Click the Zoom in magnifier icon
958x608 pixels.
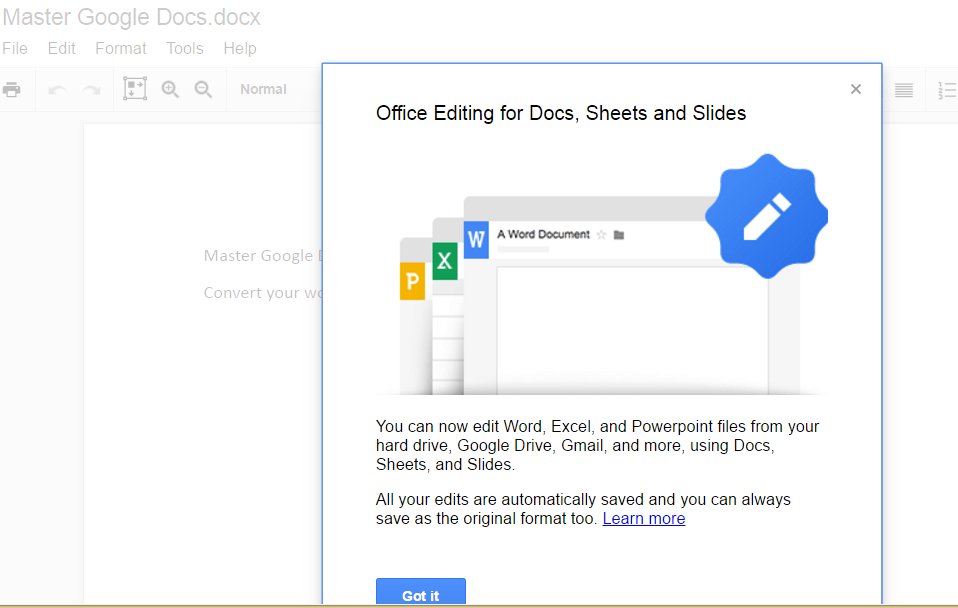(170, 90)
